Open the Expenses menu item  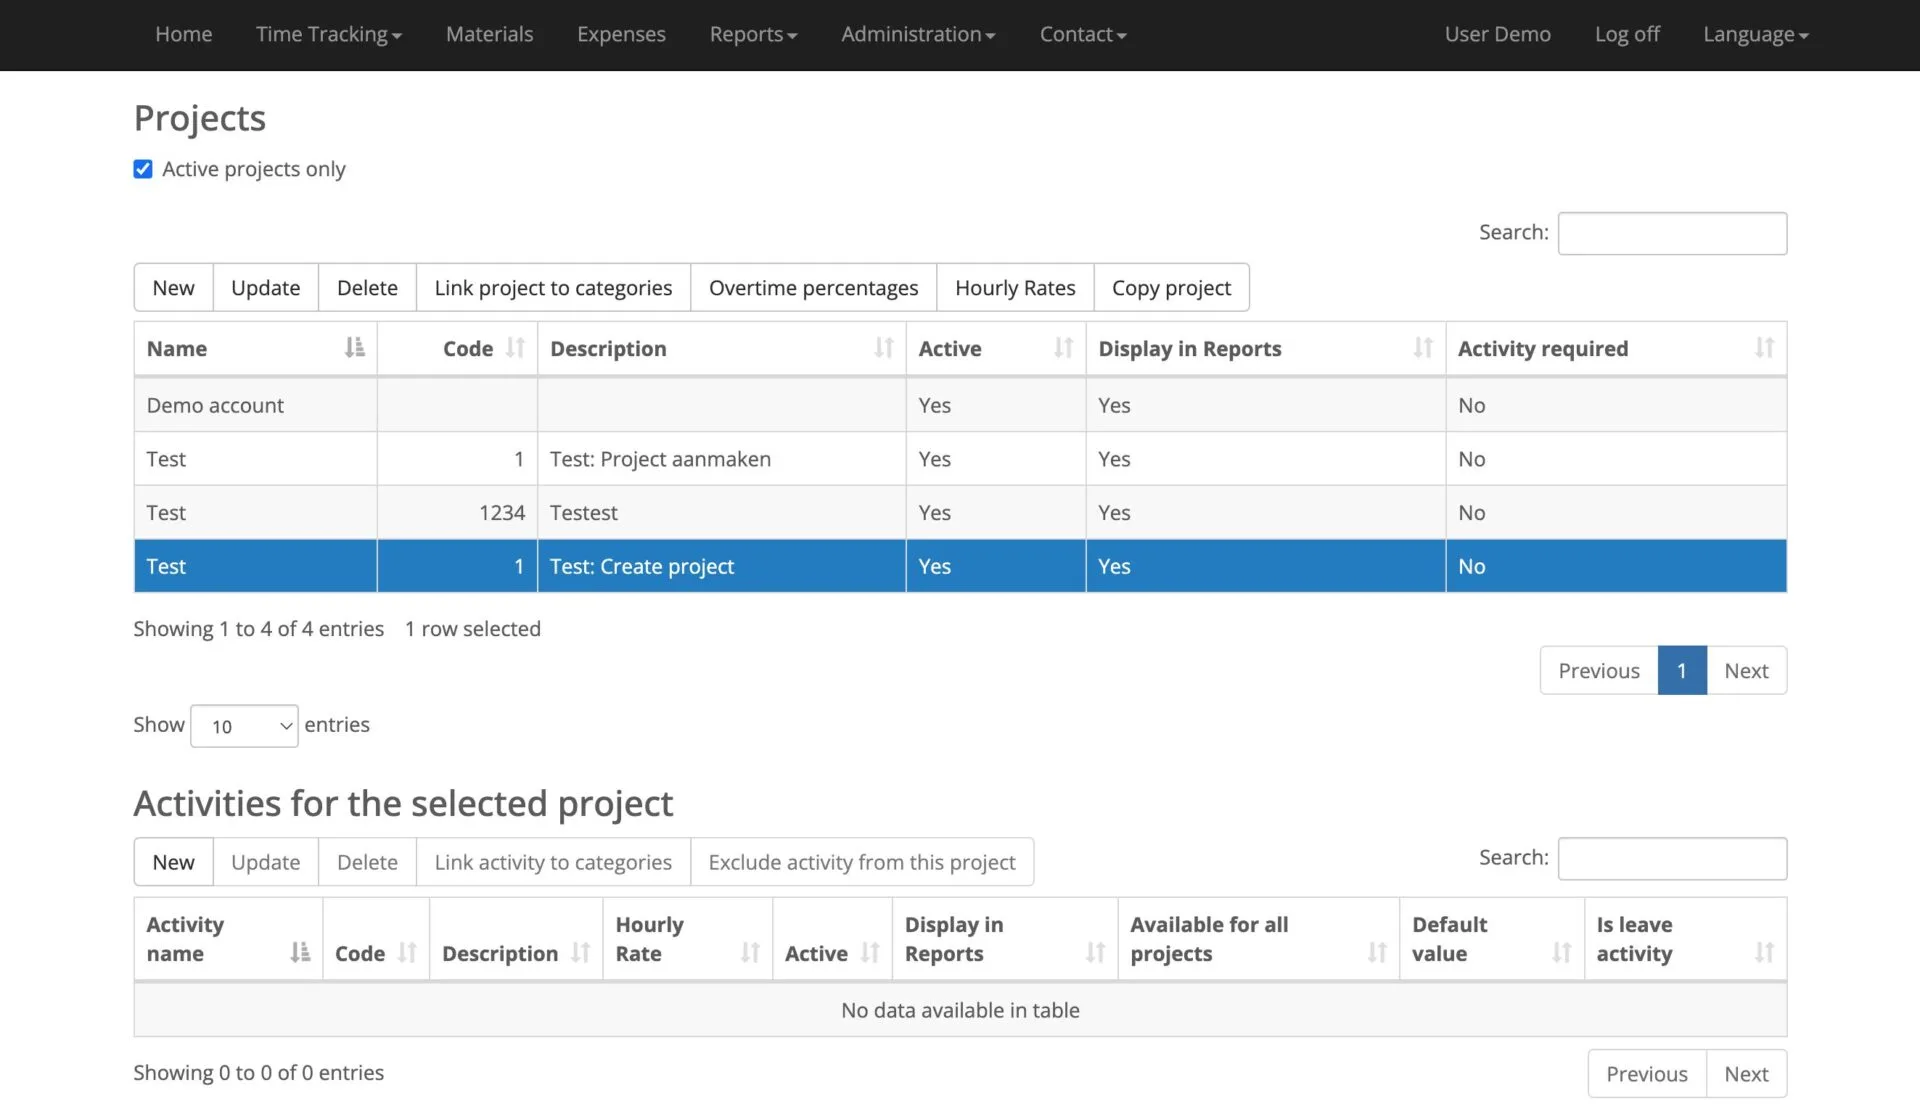point(621,34)
